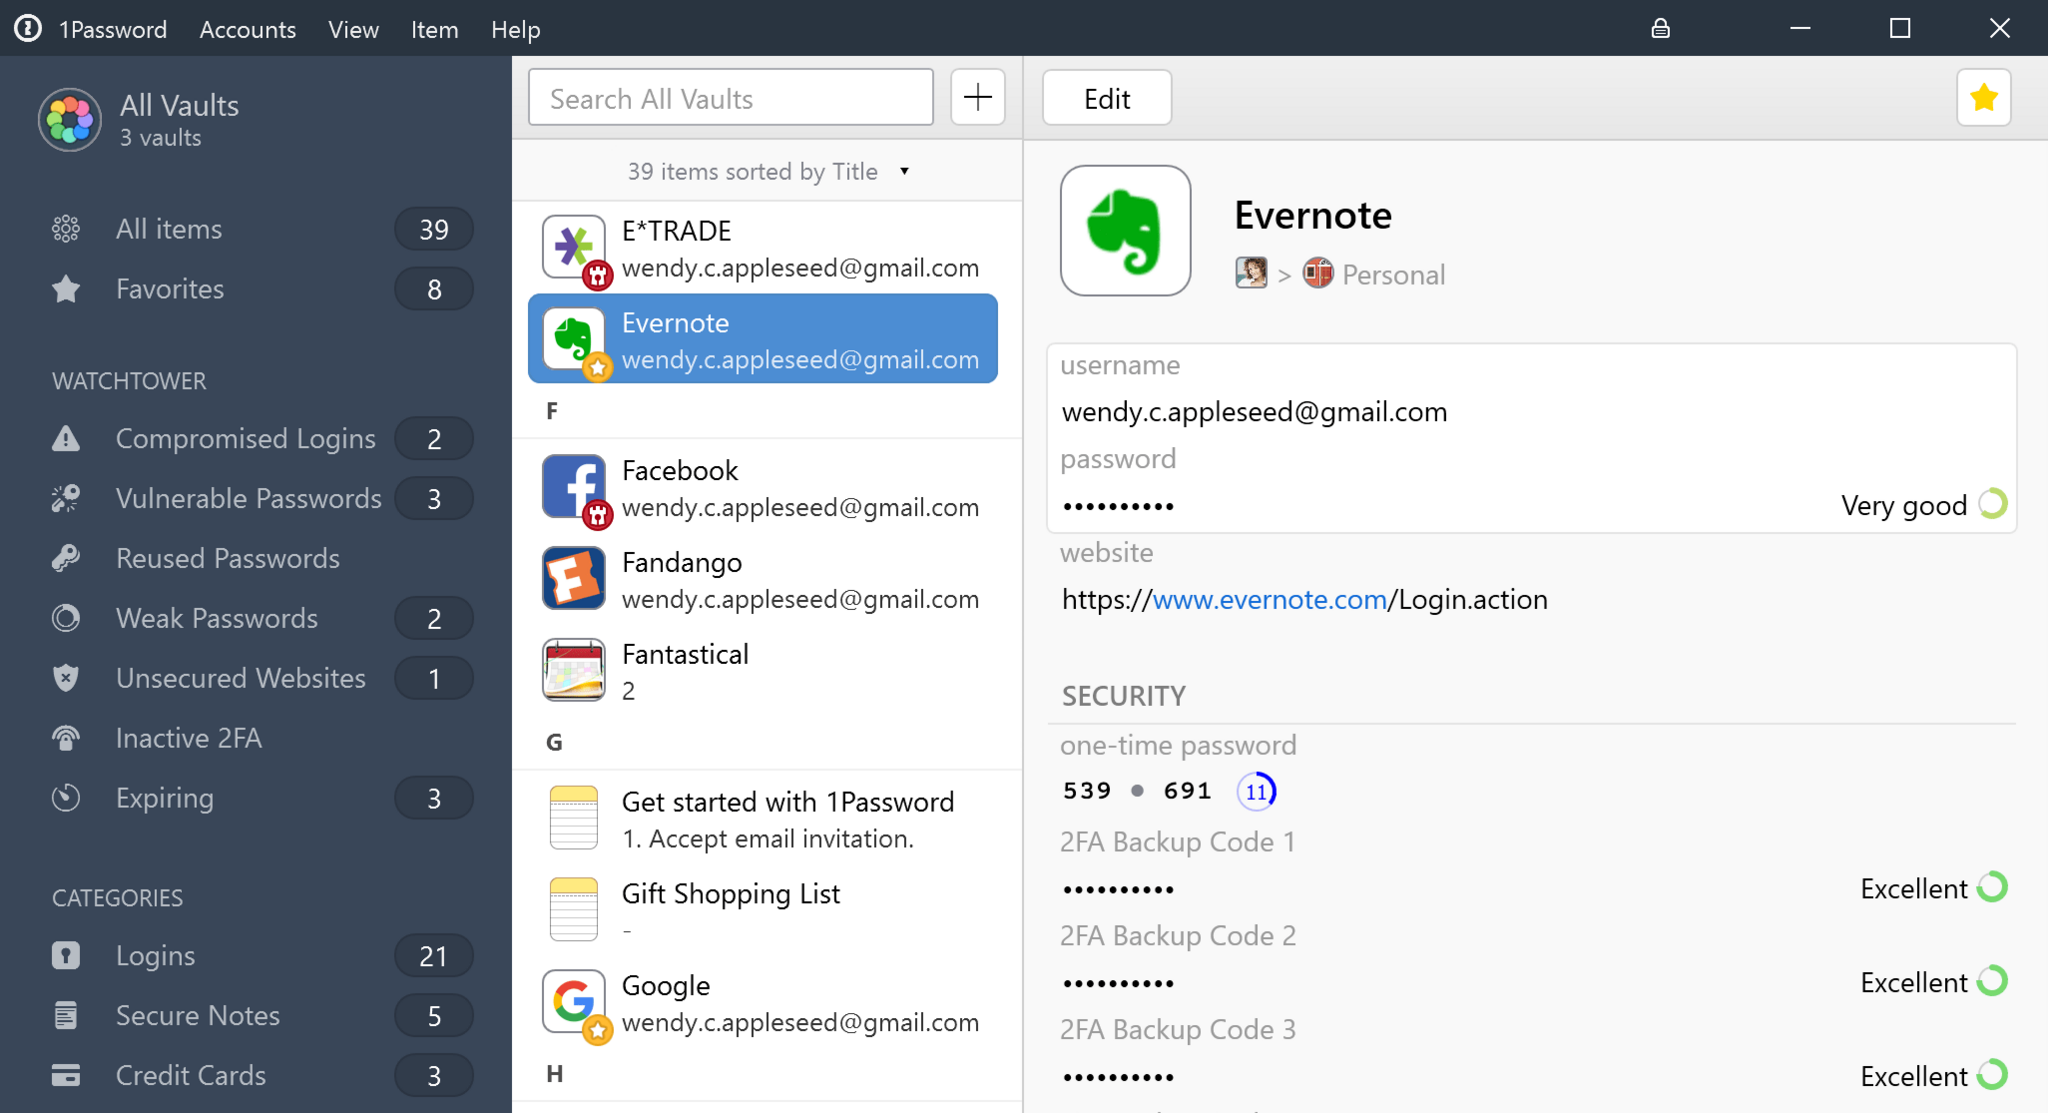Click the Favorites count badge 8

point(434,289)
